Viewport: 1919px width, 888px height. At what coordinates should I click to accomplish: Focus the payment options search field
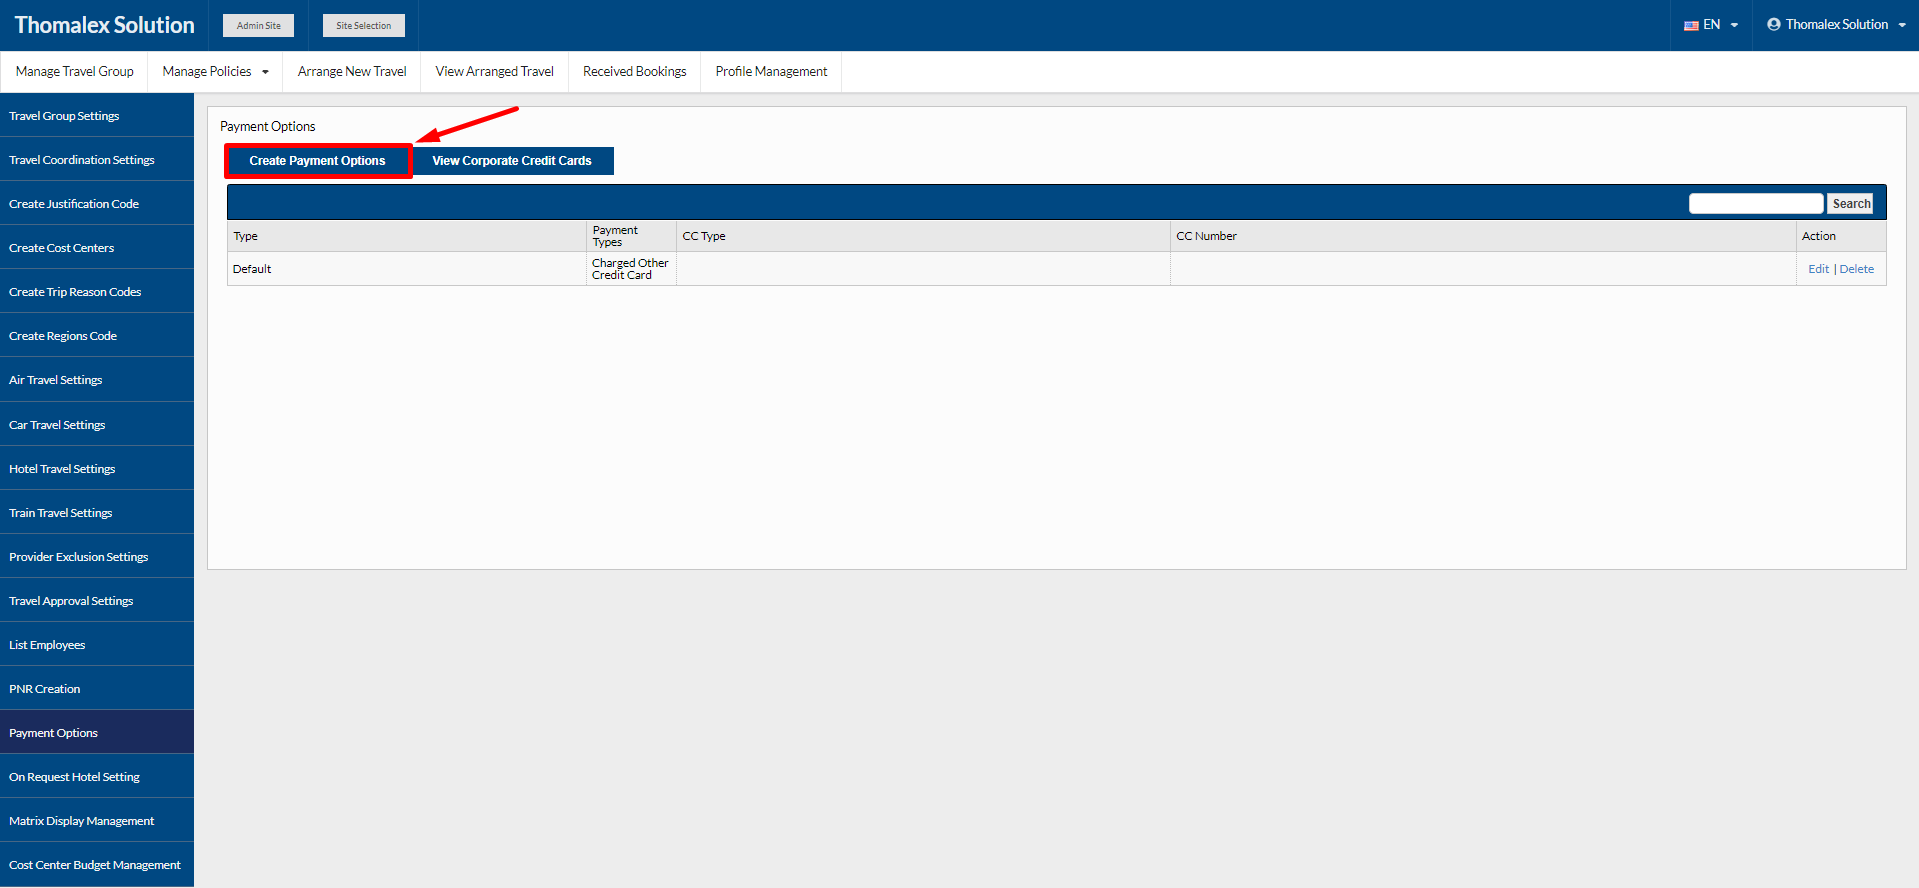[x=1756, y=204]
